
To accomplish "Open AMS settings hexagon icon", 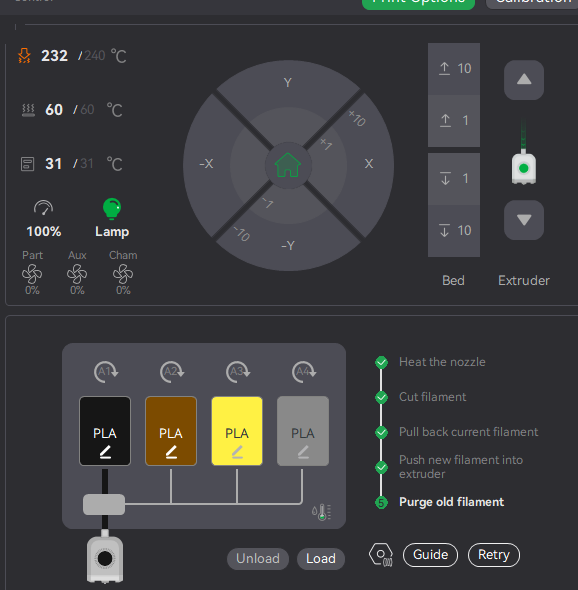I will pyautogui.click(x=381, y=555).
